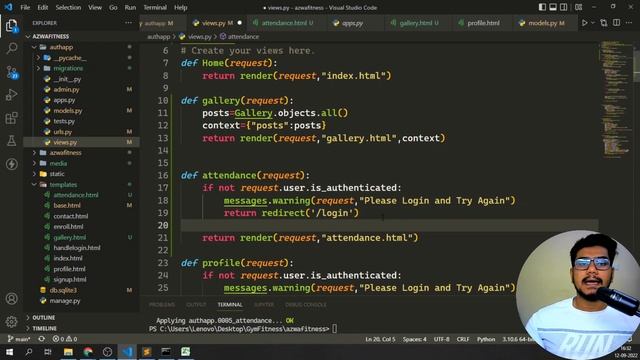
Task: Click the empty line 20 in editor
Action: pos(390,225)
